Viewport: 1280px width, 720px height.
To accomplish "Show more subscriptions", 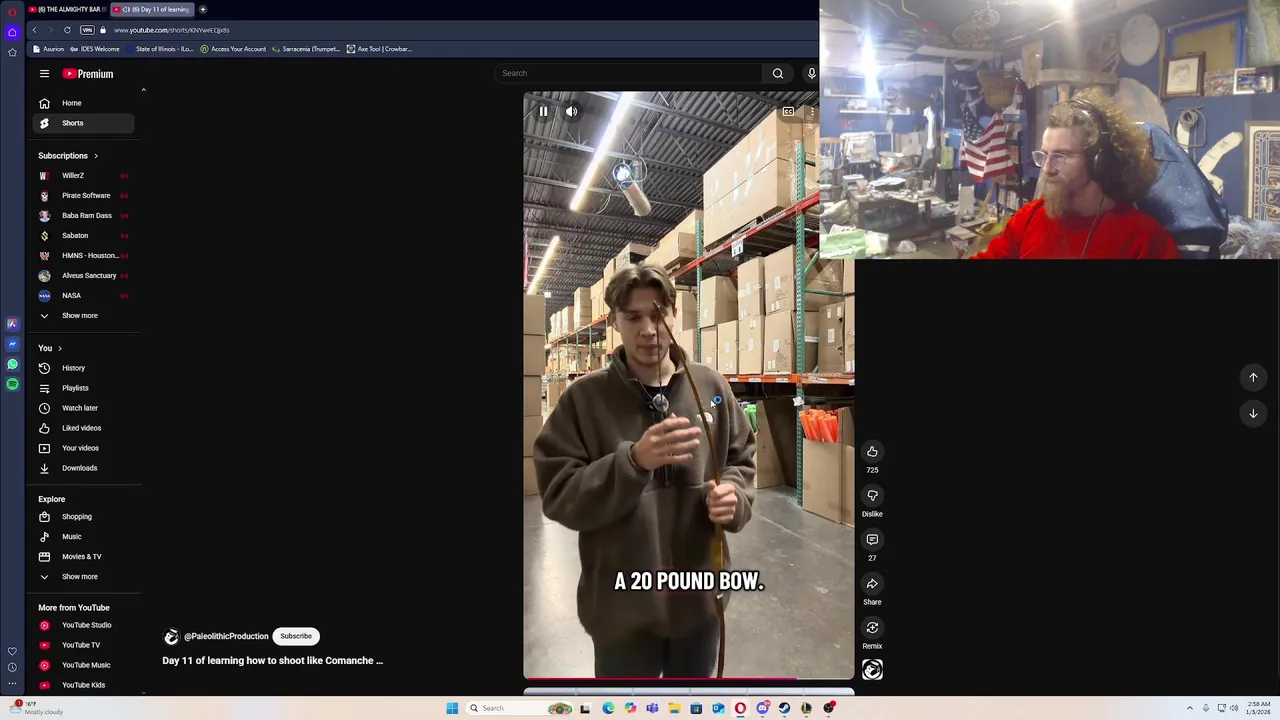I will (84, 316).
